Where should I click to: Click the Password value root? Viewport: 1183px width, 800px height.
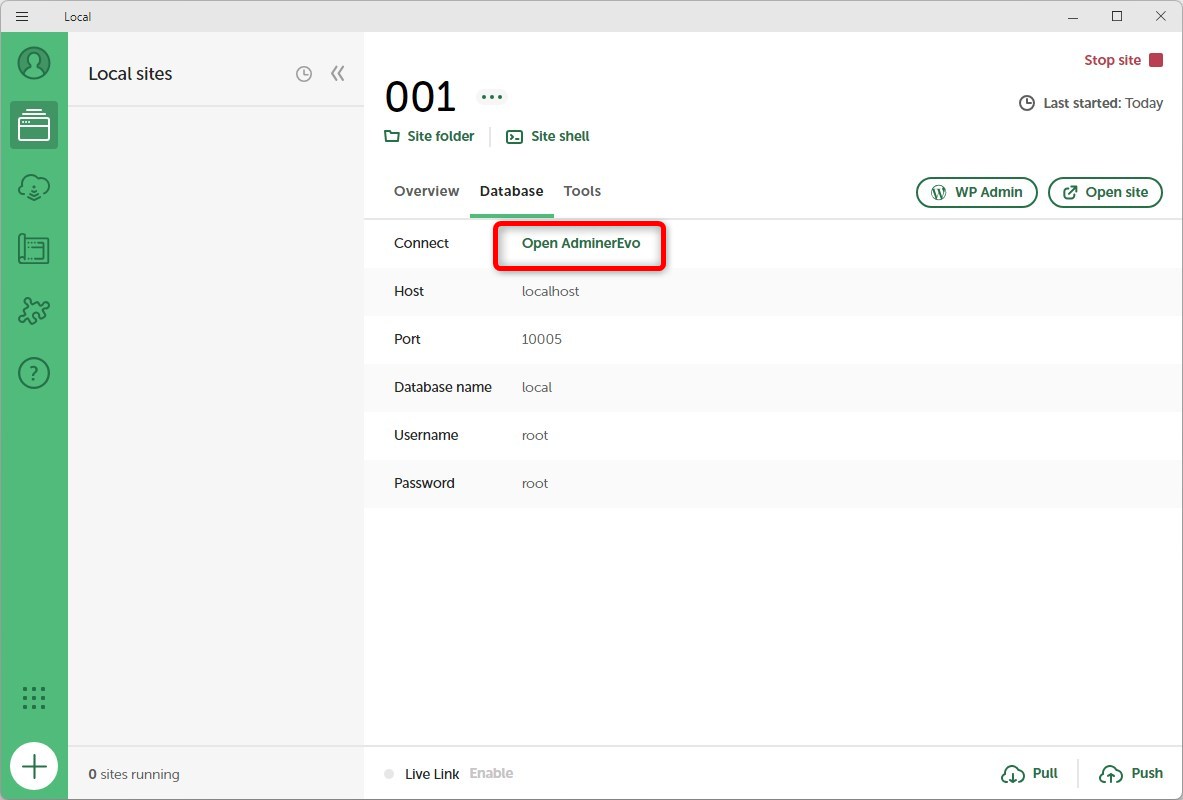click(x=535, y=484)
